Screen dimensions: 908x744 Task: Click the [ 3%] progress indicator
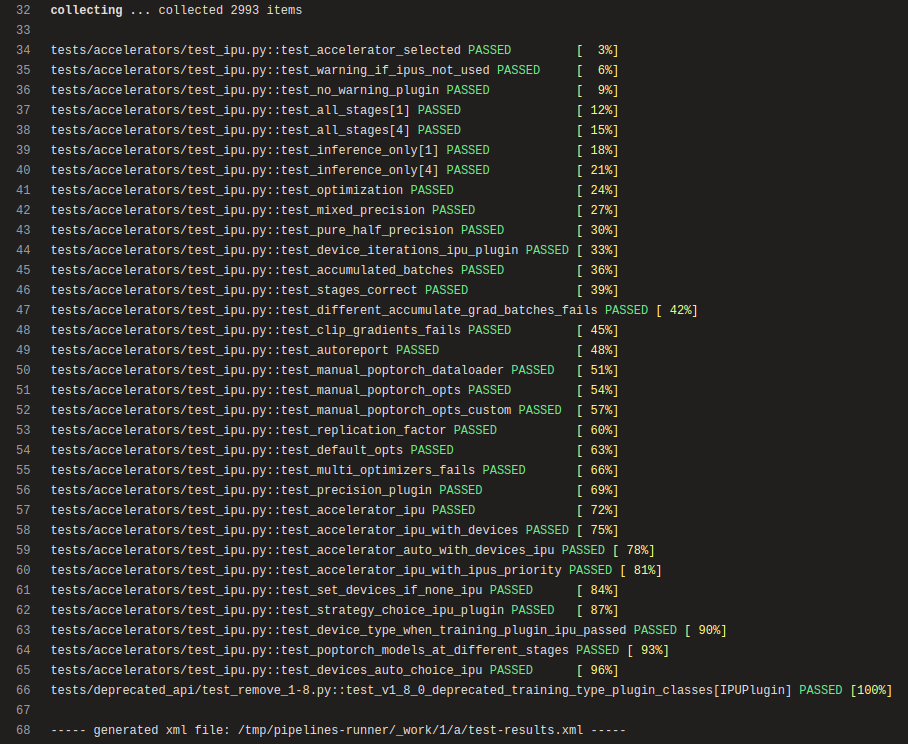(597, 50)
